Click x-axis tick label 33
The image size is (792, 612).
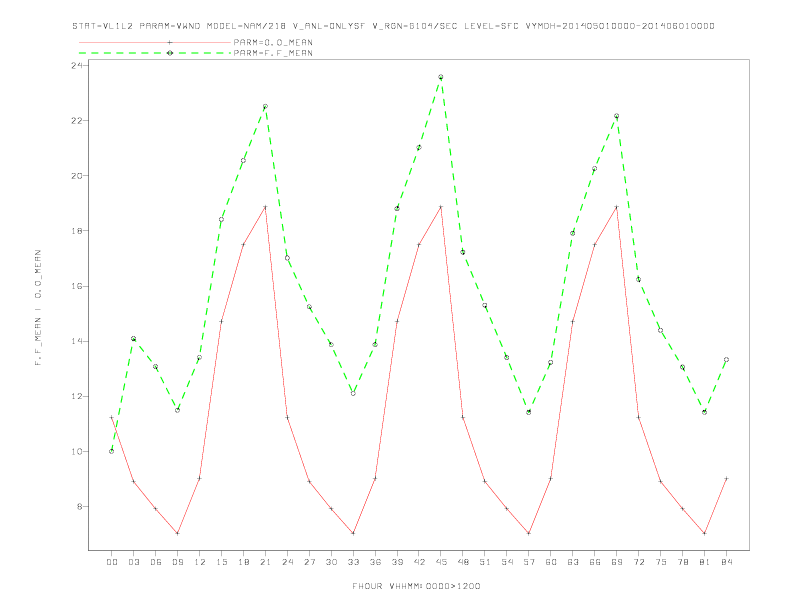(x=353, y=562)
